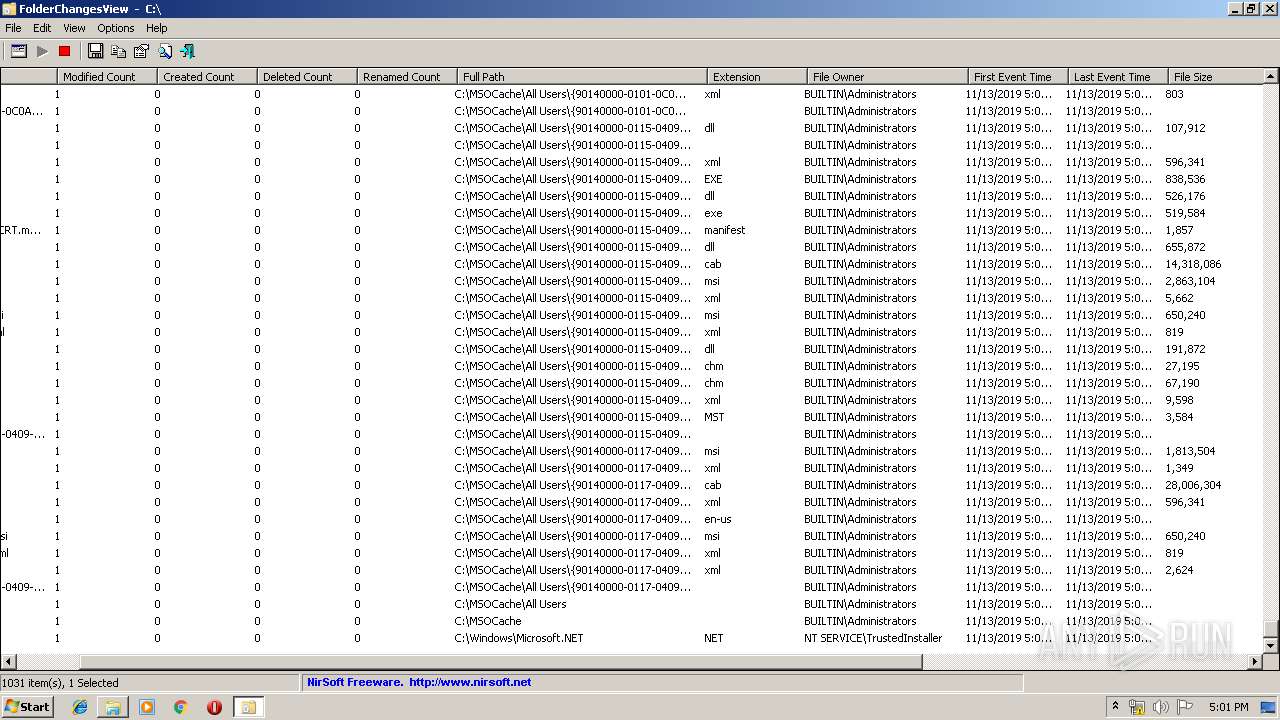Screen dimensions: 1280x720
Task: Sort by Renamed Count column header
Action: click(x=407, y=76)
